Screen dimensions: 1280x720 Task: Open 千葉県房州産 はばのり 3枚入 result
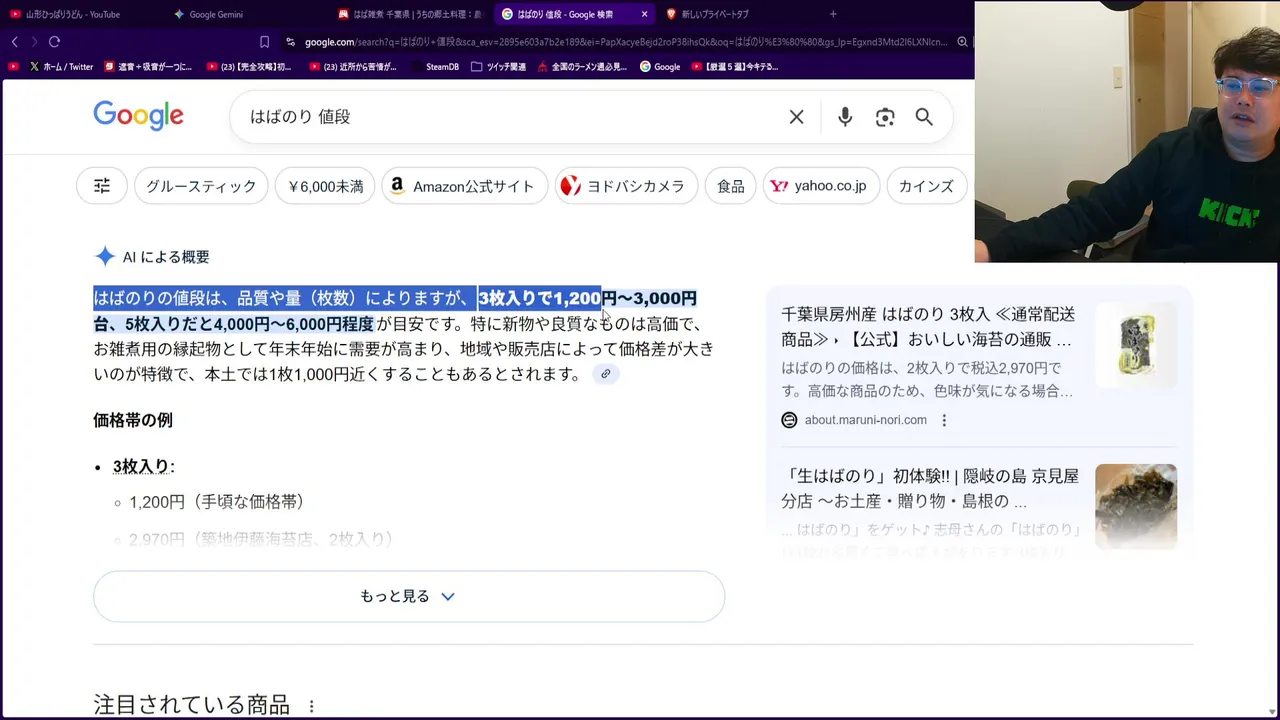pyautogui.click(x=928, y=327)
